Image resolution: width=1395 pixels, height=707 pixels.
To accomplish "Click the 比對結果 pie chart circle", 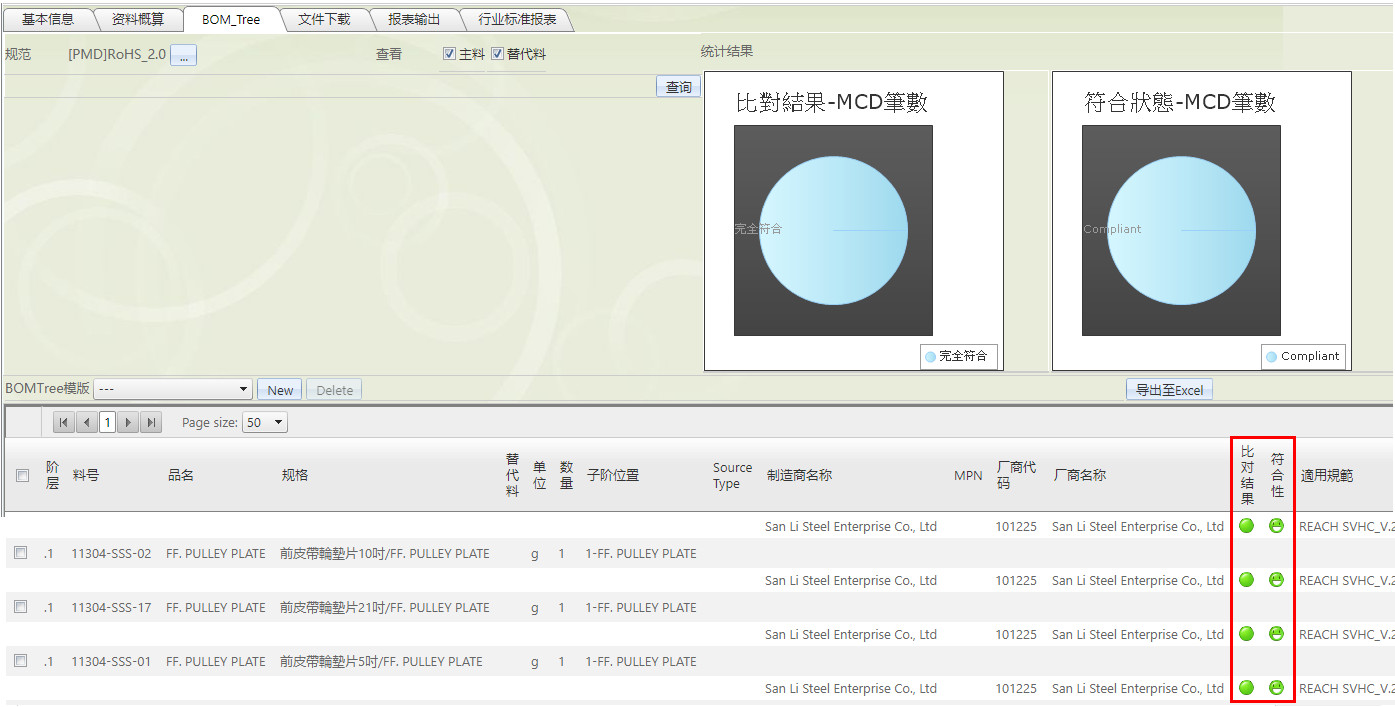I will (x=833, y=230).
